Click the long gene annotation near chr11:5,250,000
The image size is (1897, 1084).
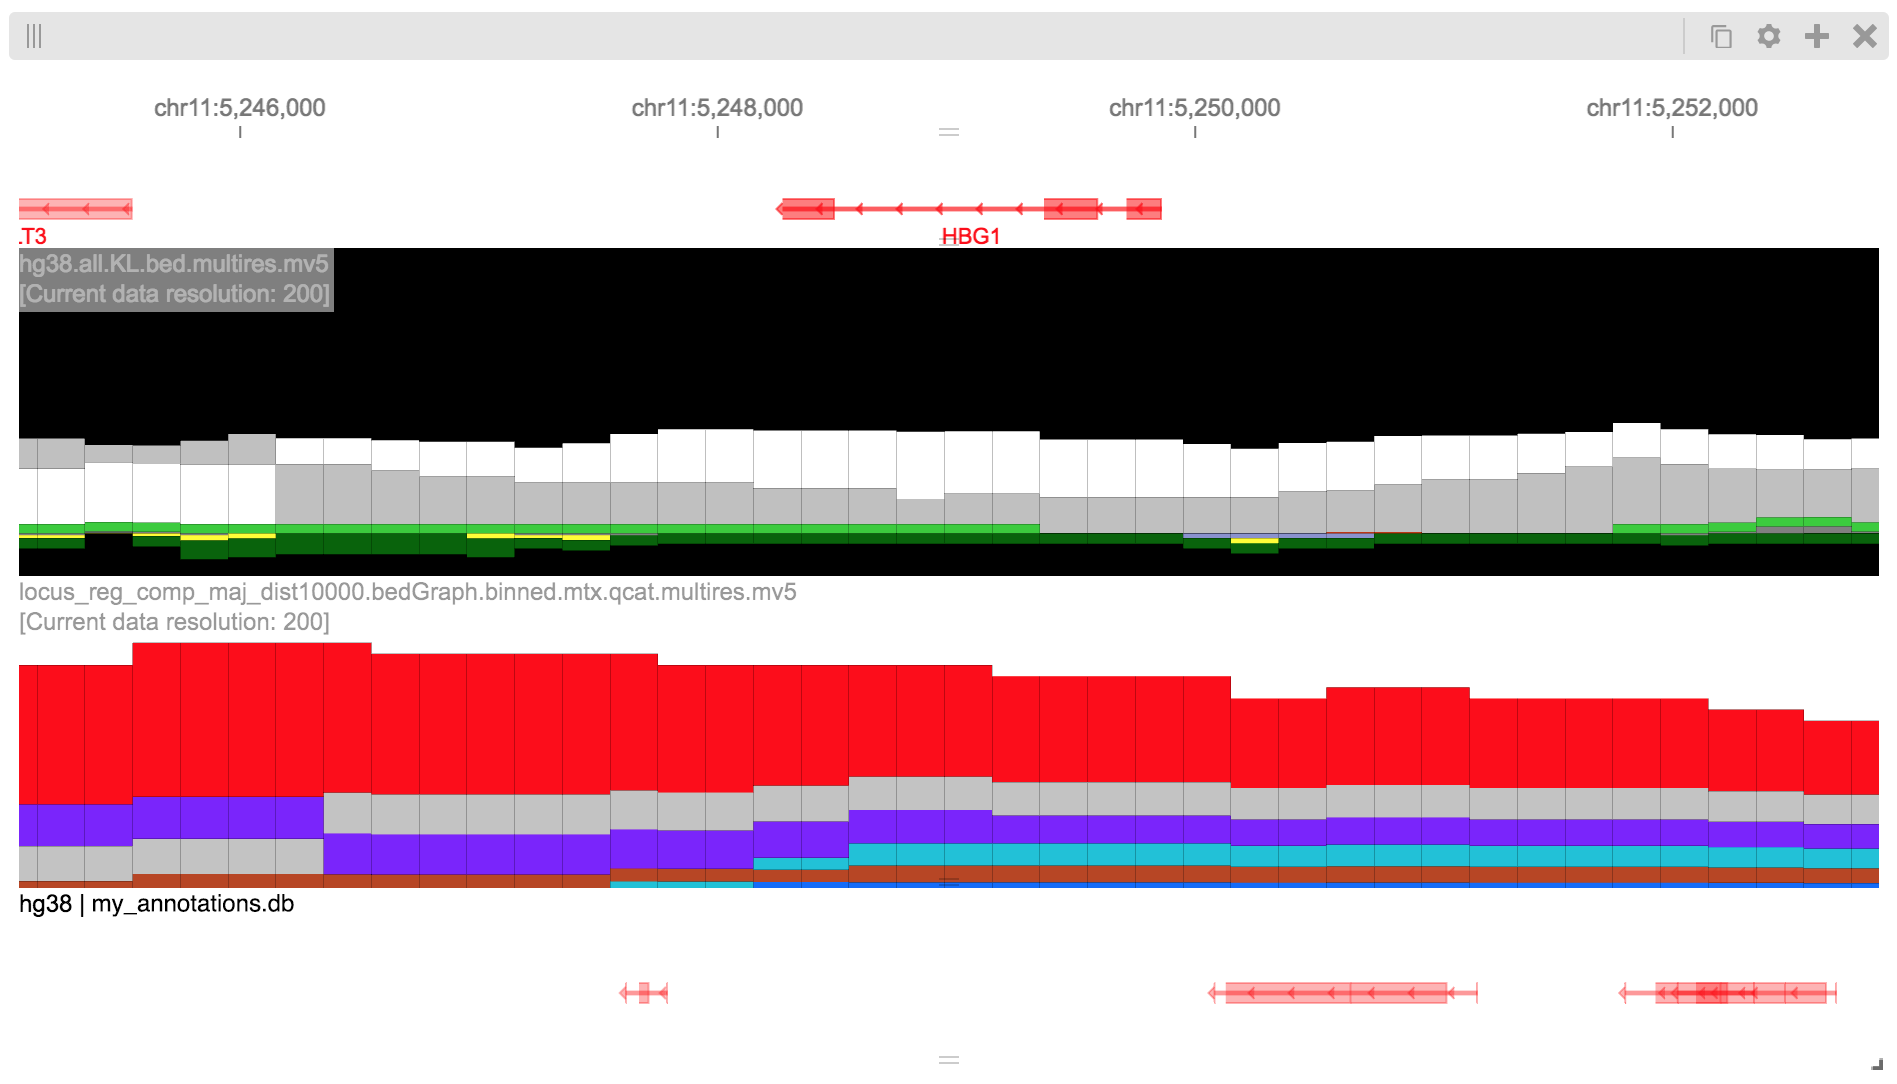tap(1340, 991)
